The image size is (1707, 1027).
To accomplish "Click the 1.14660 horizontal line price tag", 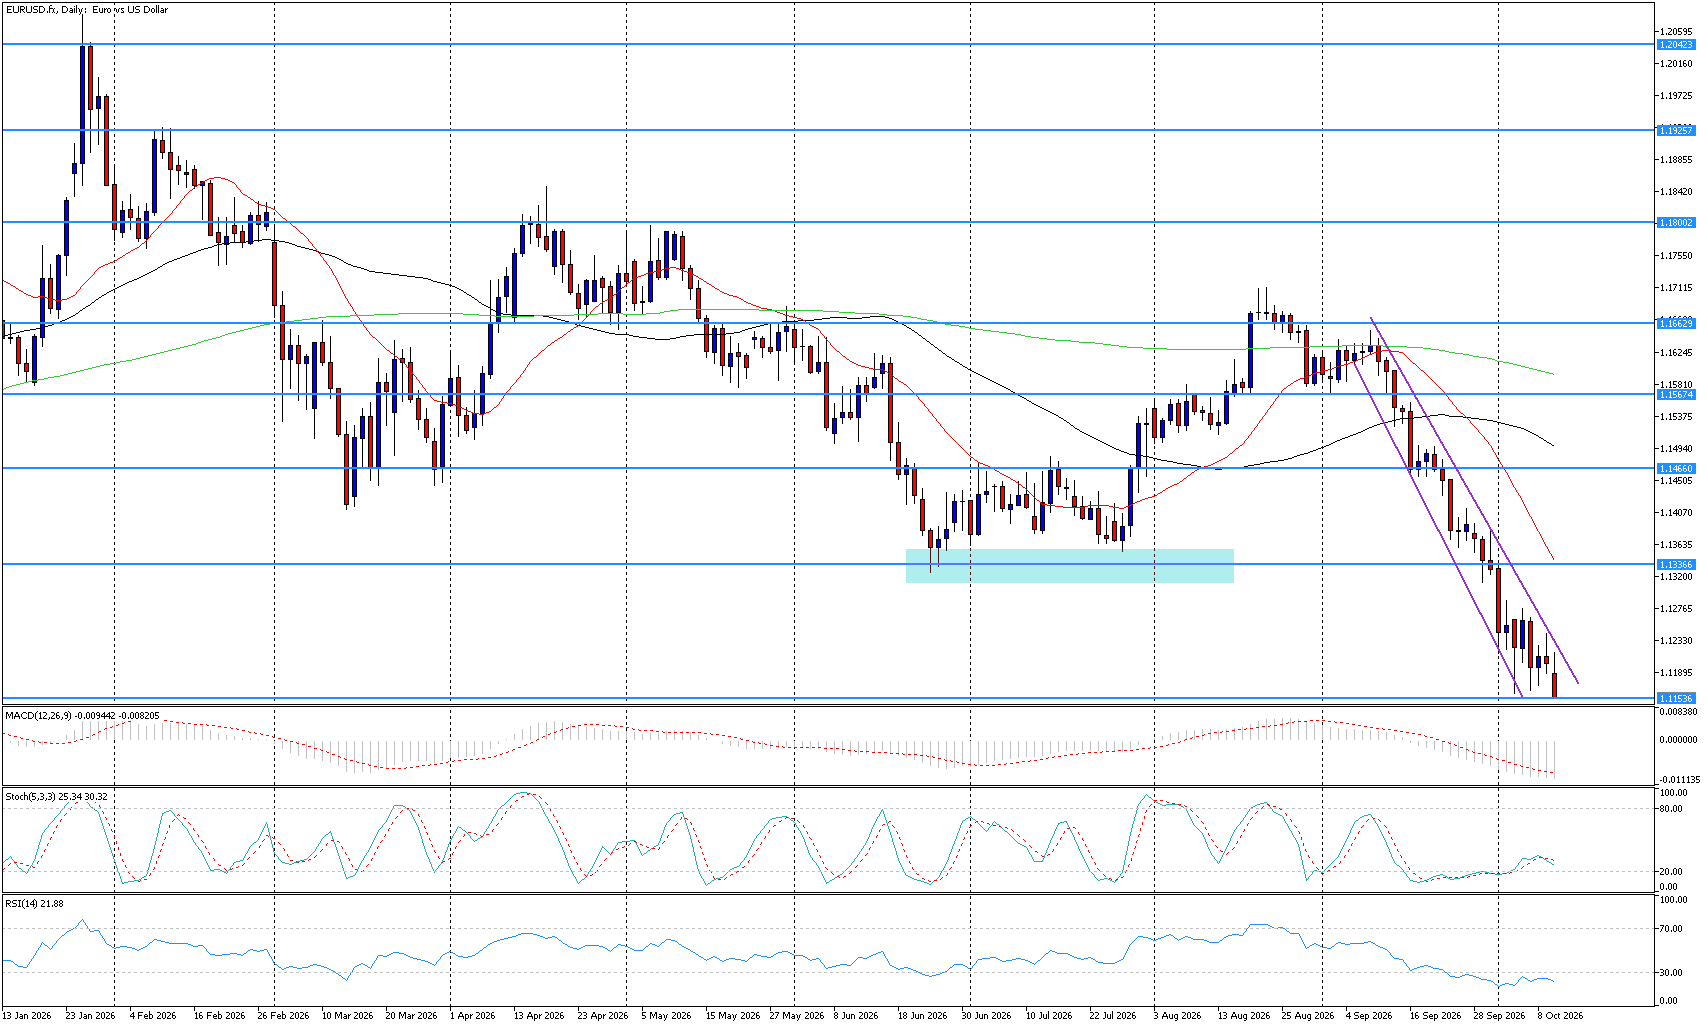I will click(x=1676, y=469).
